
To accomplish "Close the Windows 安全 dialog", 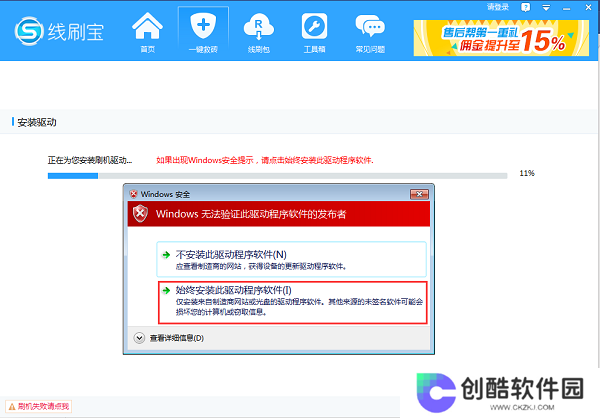I will pos(419,194).
